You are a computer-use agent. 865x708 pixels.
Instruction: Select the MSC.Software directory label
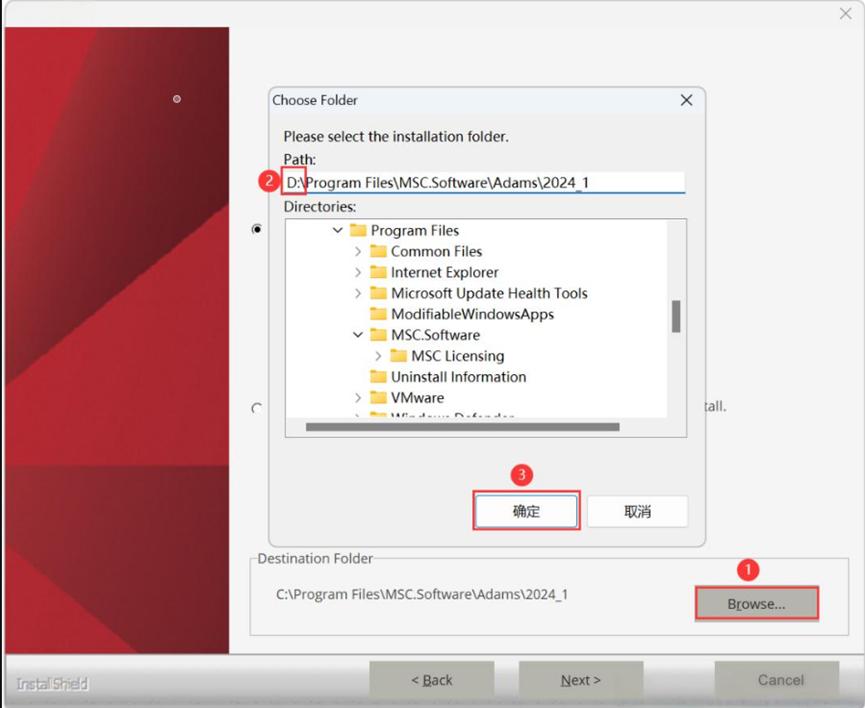click(435, 335)
